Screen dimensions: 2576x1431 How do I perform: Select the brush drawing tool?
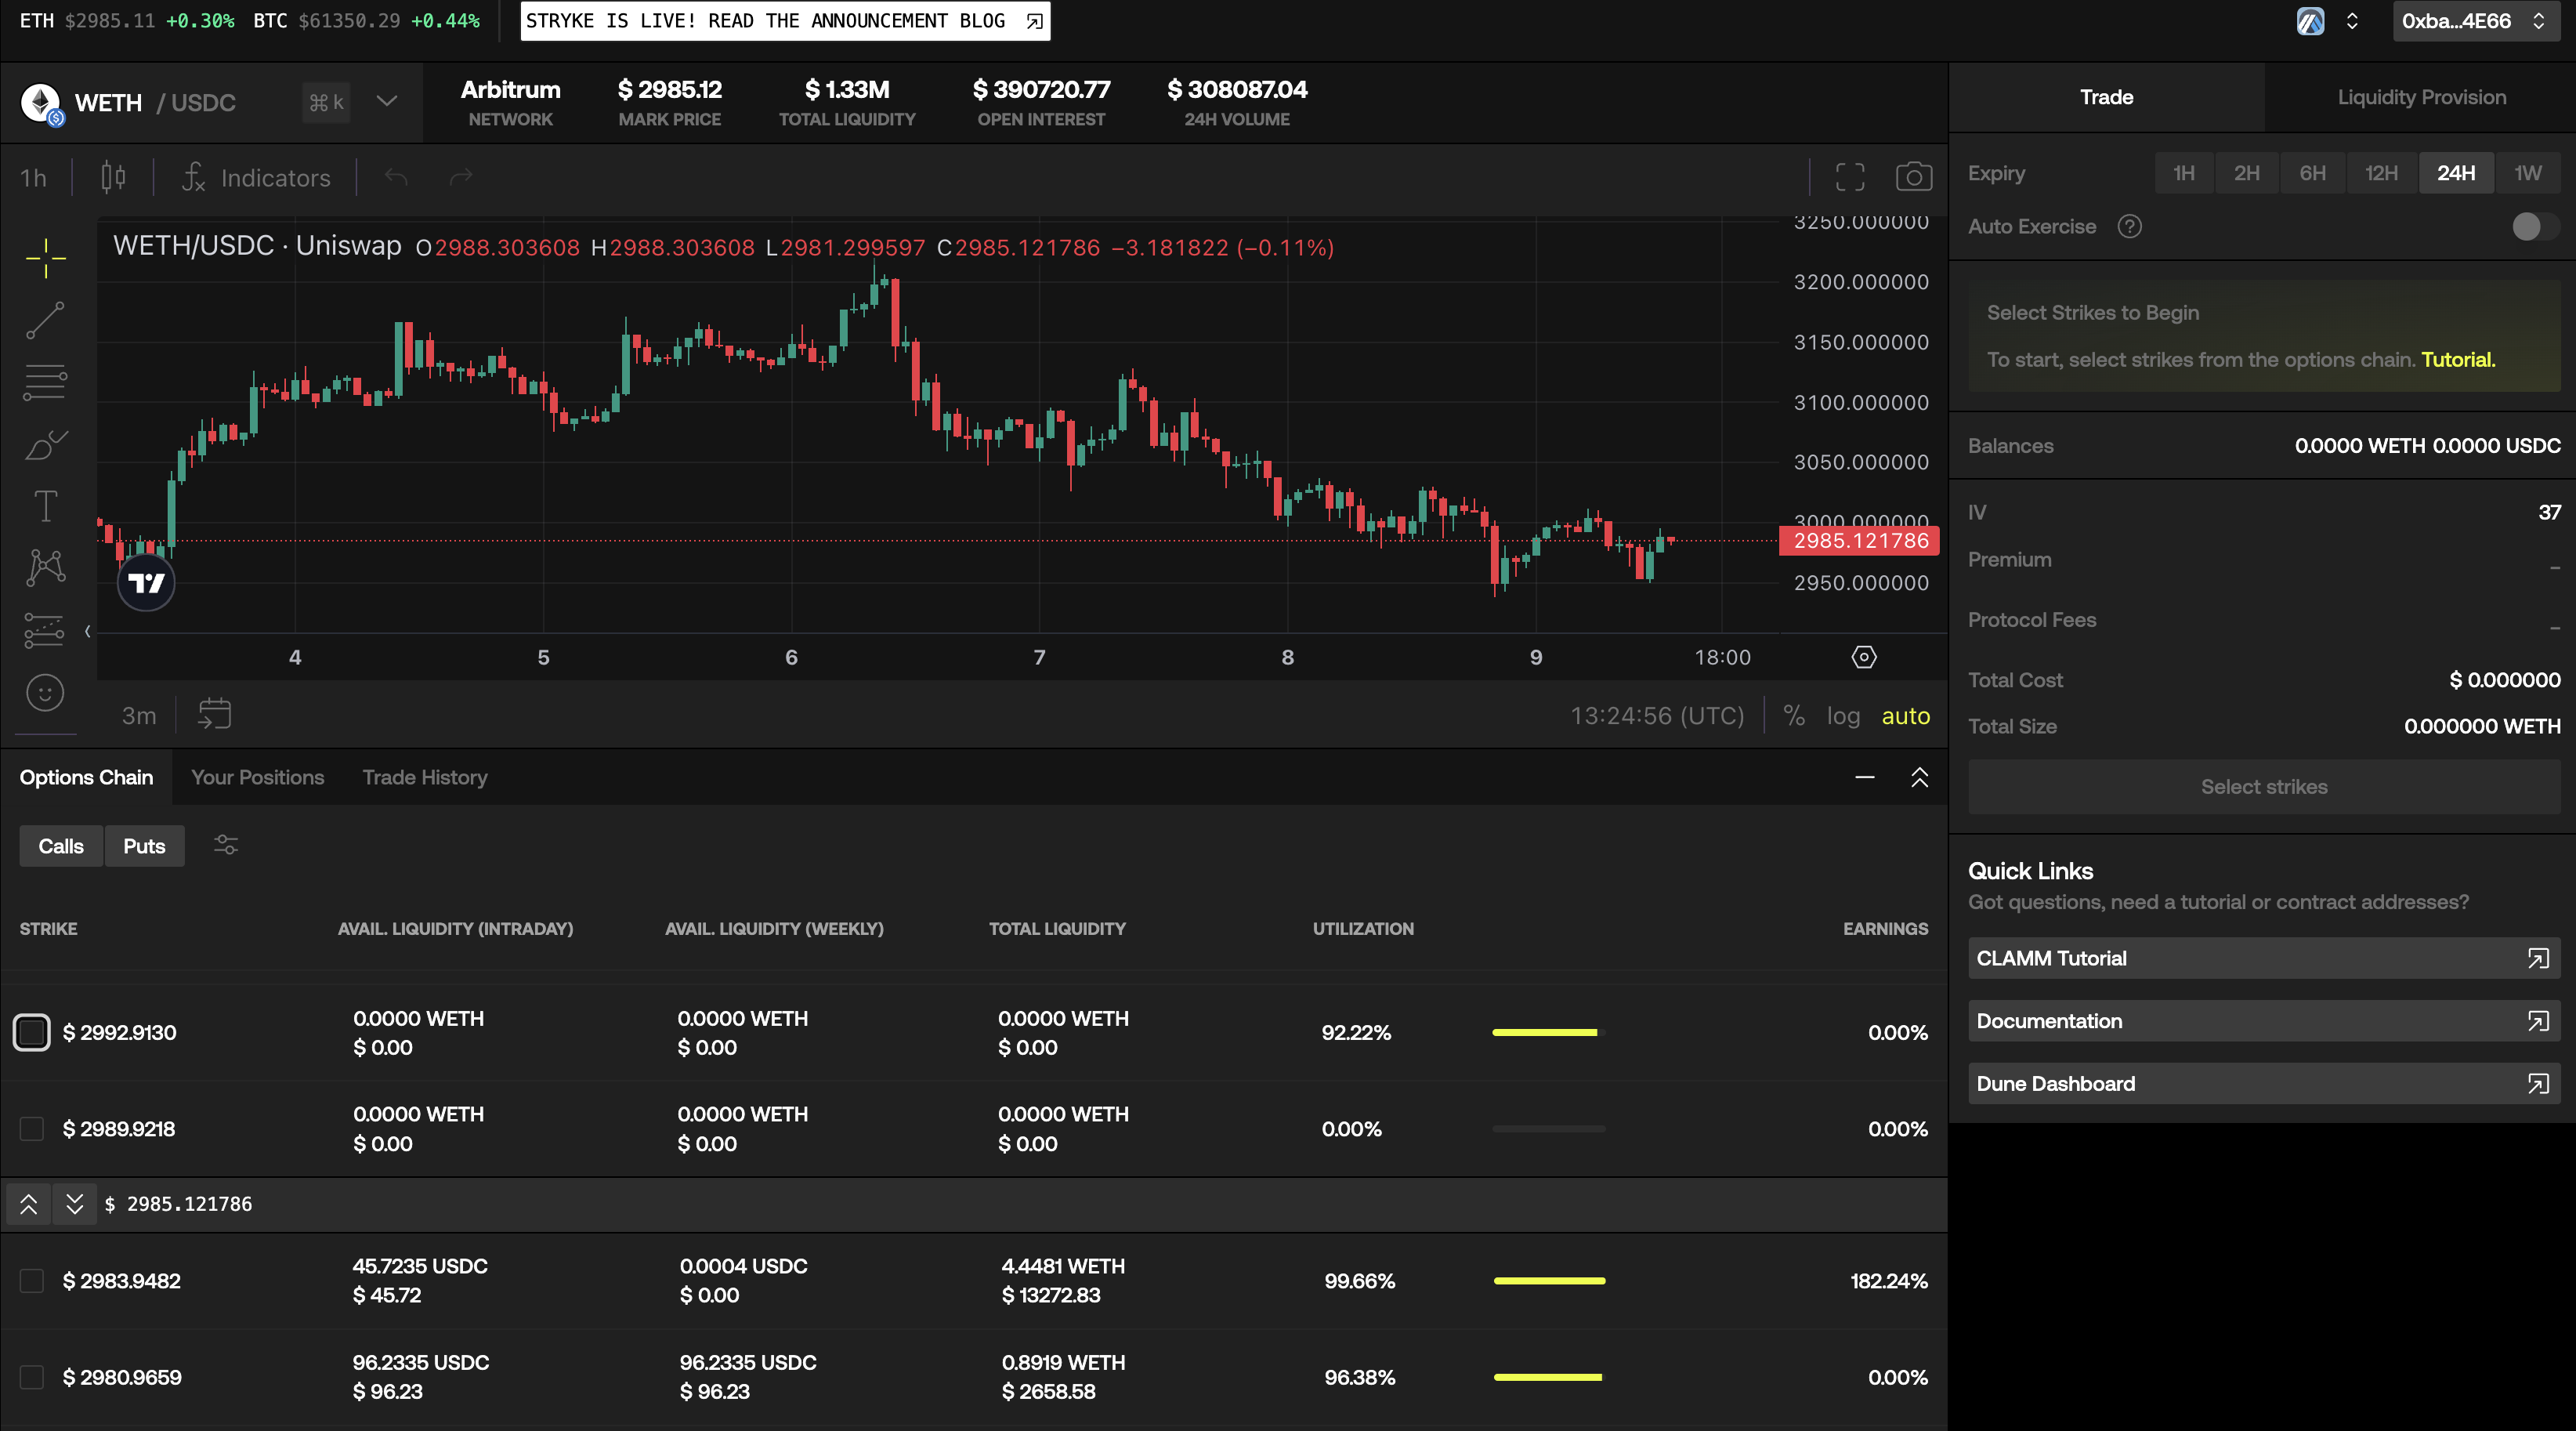tap(45, 444)
